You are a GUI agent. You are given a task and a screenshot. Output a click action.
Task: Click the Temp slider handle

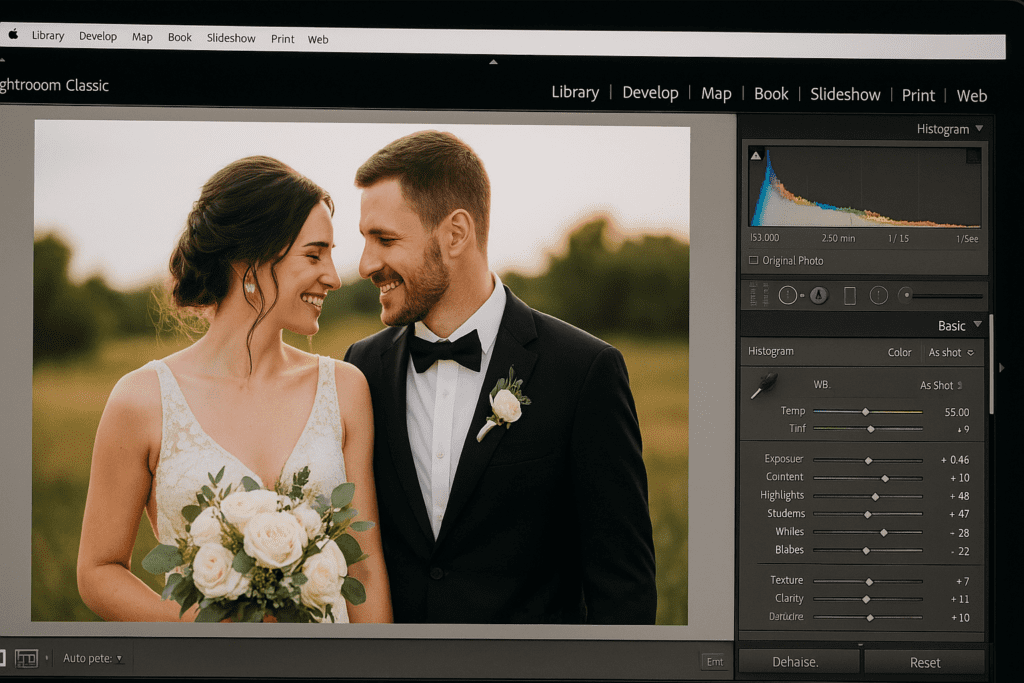(x=866, y=411)
